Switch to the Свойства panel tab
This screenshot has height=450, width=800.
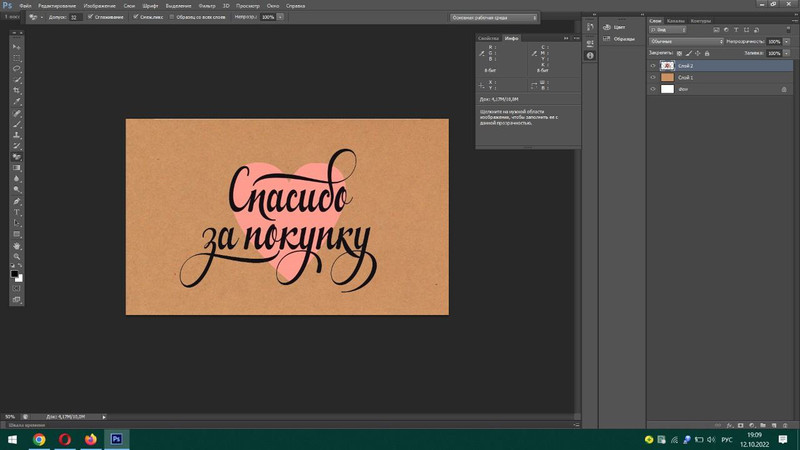(488, 38)
